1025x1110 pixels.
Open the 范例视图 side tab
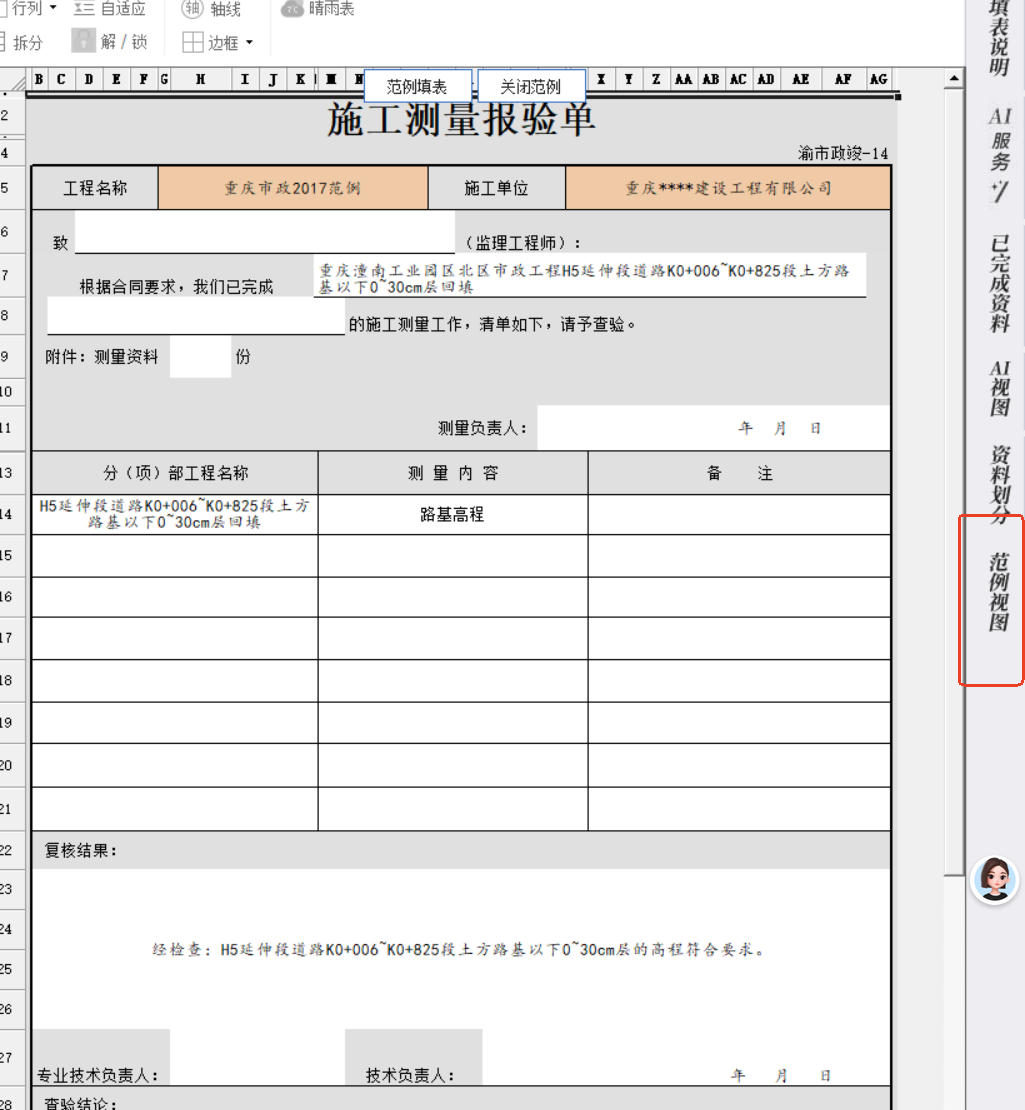pyautogui.click(x=998, y=592)
